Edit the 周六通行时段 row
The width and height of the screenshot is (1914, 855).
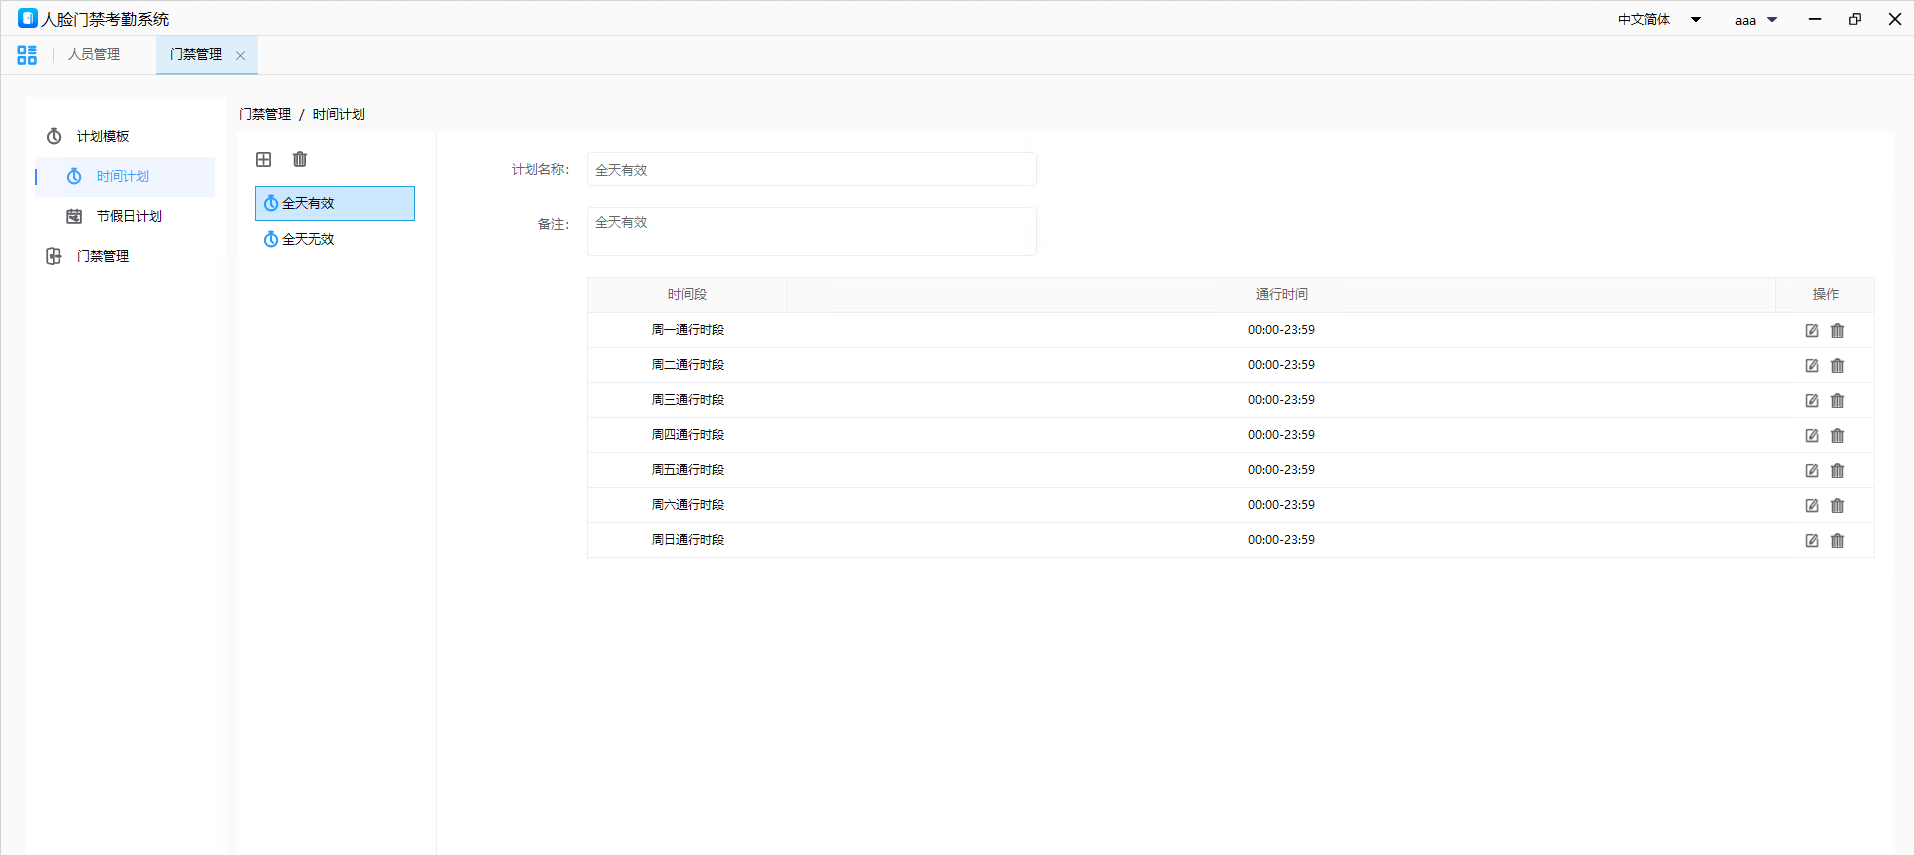[x=1811, y=506]
